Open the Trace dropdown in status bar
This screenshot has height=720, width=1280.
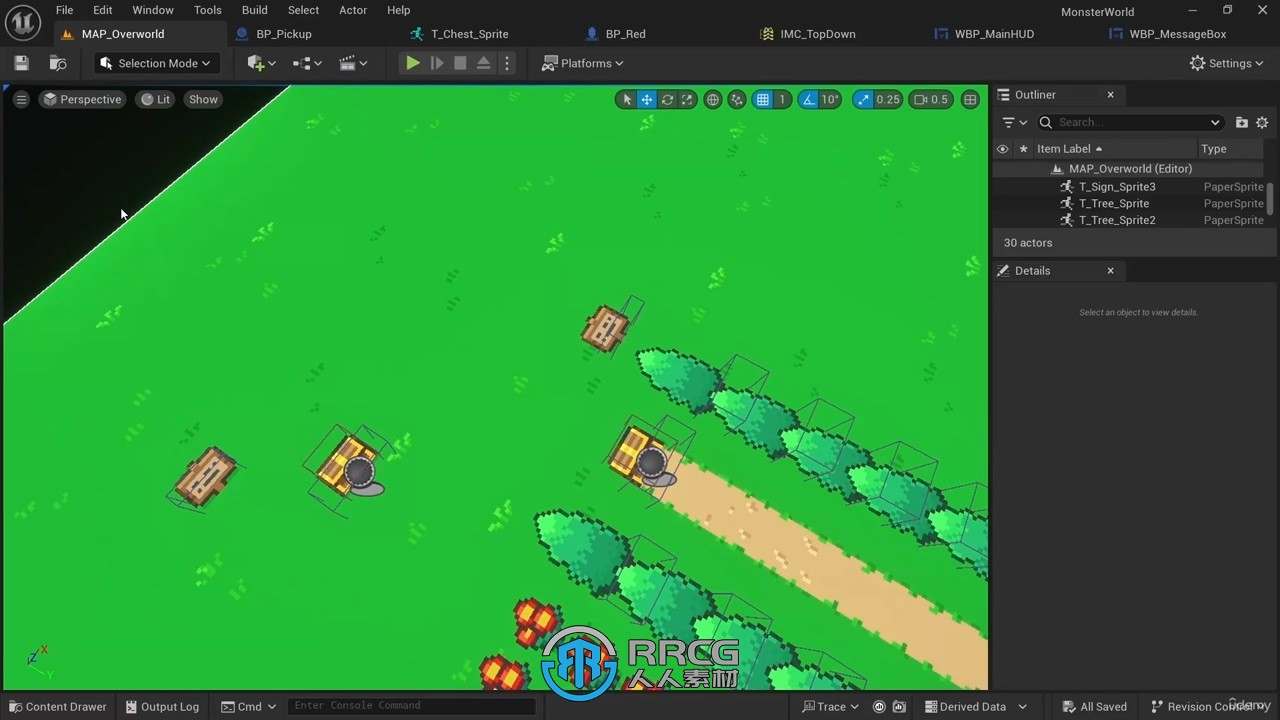click(830, 706)
